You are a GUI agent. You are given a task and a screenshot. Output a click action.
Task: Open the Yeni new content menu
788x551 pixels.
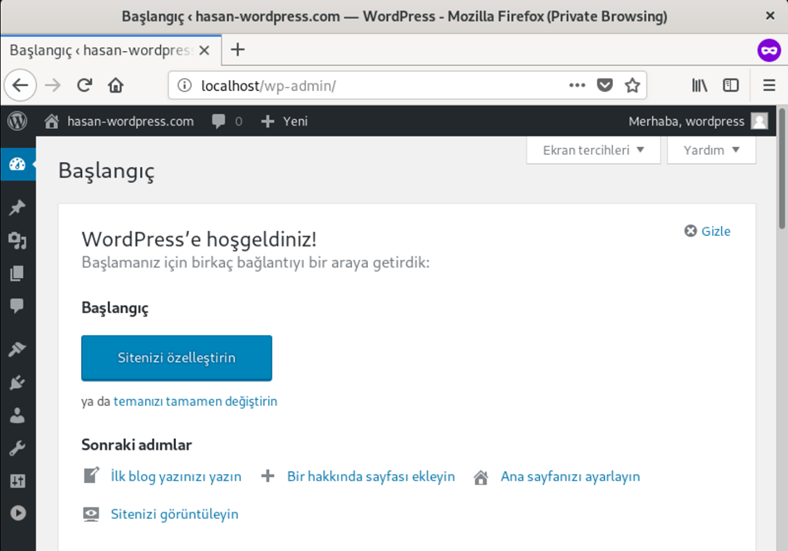tap(284, 121)
